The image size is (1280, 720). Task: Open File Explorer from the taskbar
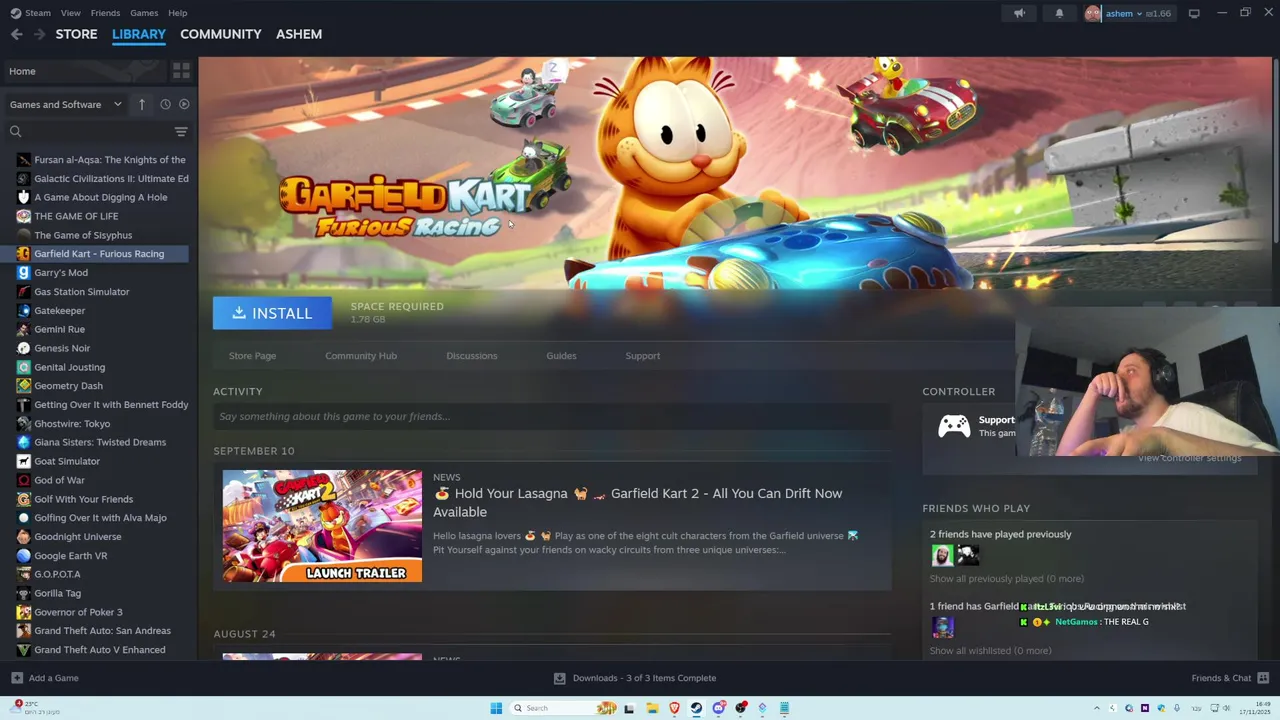(x=652, y=708)
